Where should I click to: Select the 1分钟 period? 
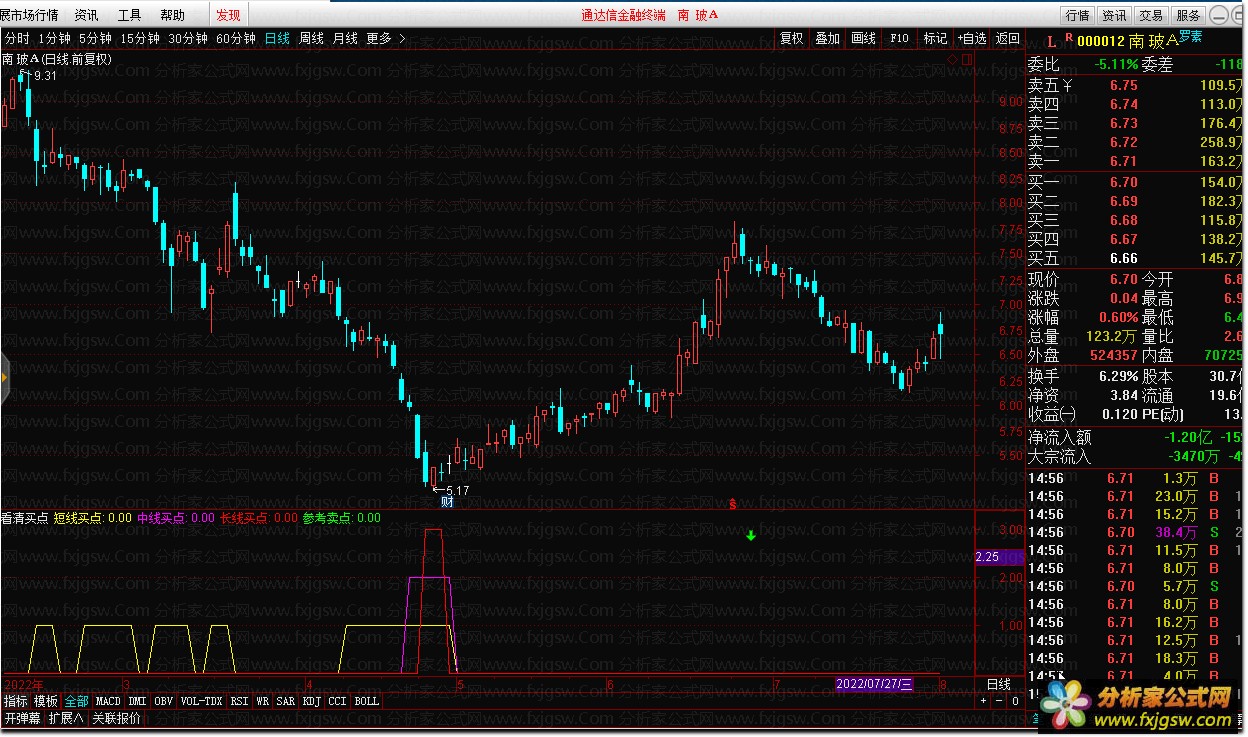pyautogui.click(x=54, y=38)
